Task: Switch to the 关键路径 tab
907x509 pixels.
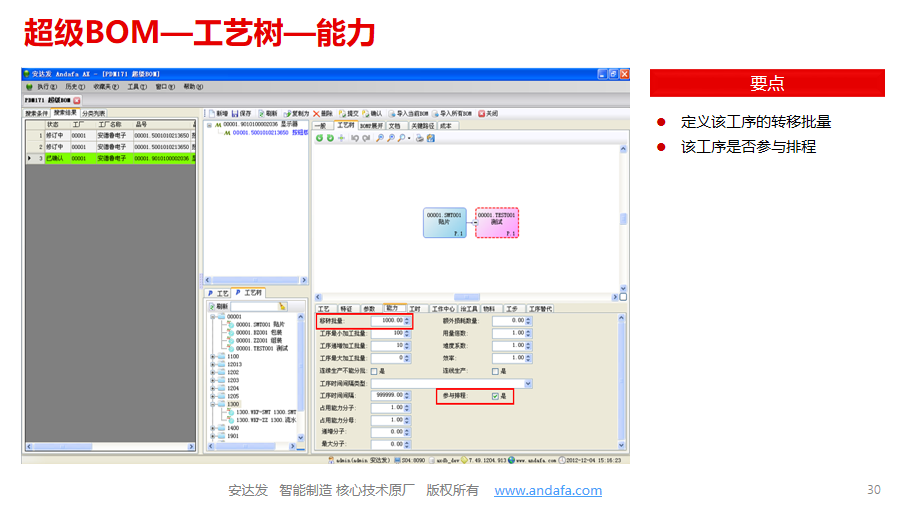Action: tap(420, 126)
